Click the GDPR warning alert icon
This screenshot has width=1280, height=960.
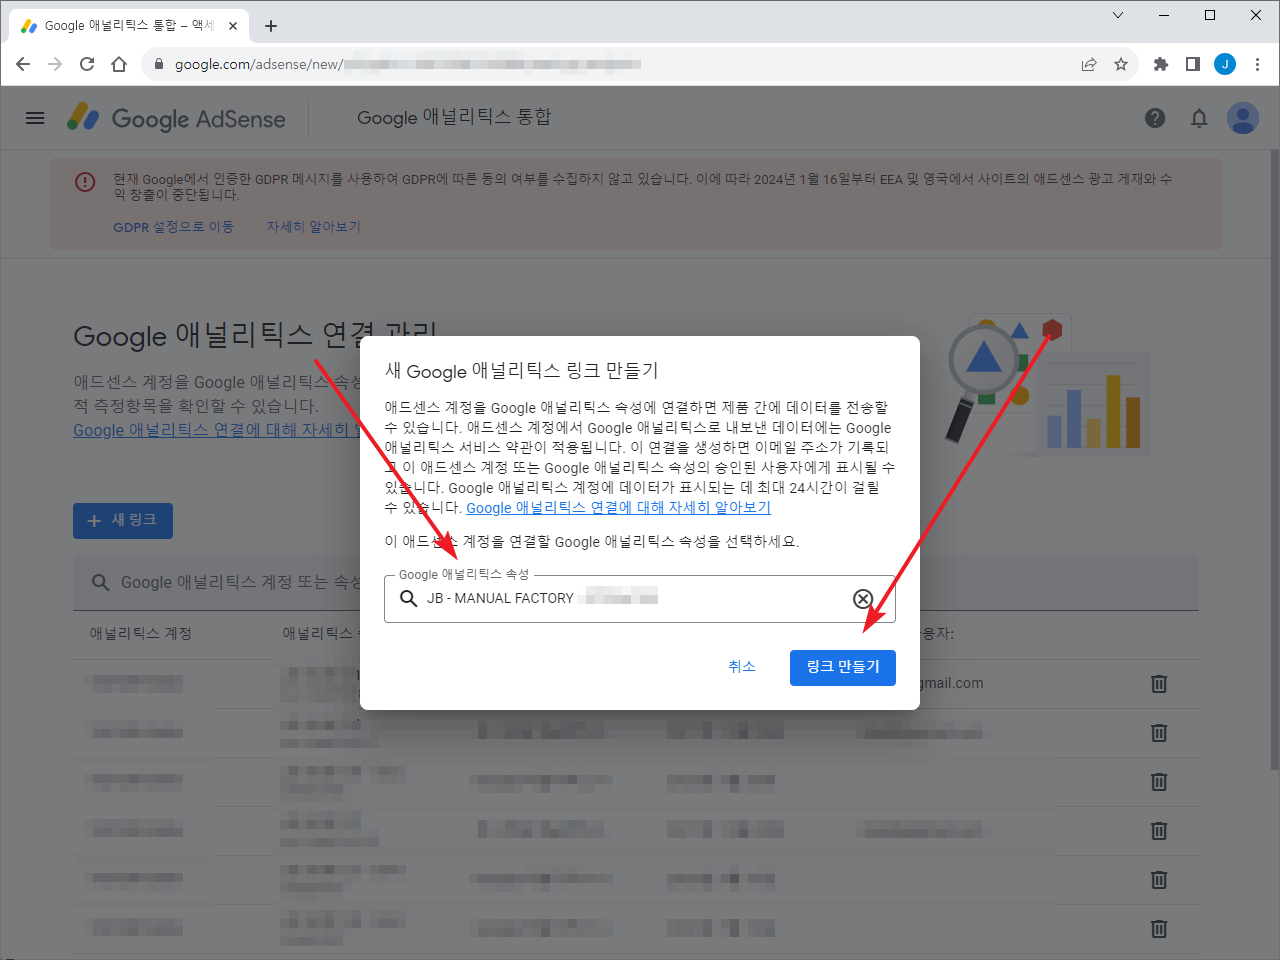pos(85,182)
